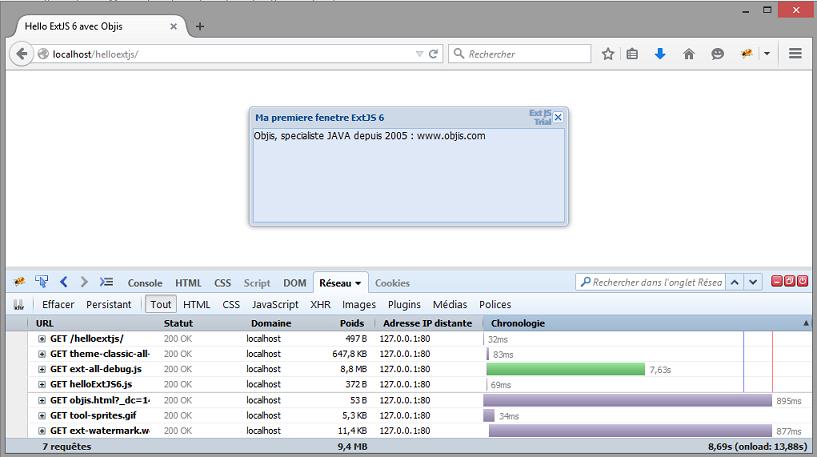Go to previous panel with left chevron
This screenshot has width=817, height=457.
click(64, 282)
